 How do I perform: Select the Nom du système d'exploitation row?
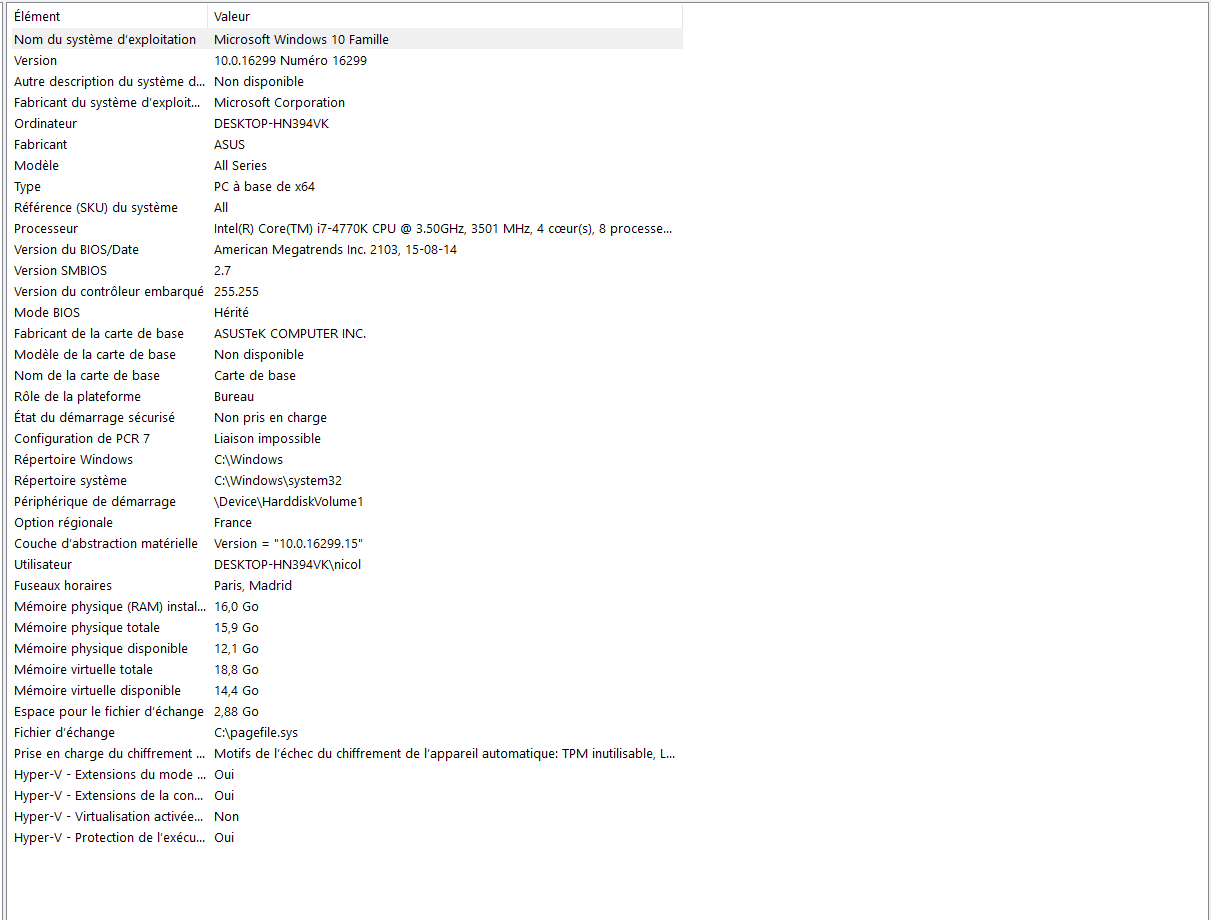tap(346, 39)
